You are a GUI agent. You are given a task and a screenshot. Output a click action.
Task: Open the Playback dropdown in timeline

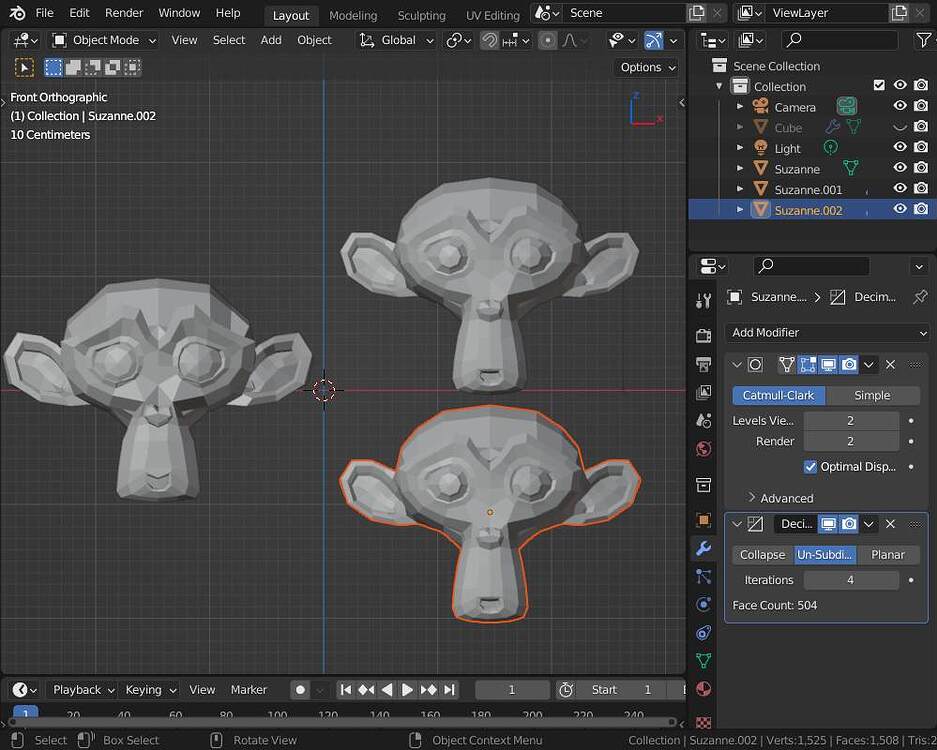coord(82,690)
